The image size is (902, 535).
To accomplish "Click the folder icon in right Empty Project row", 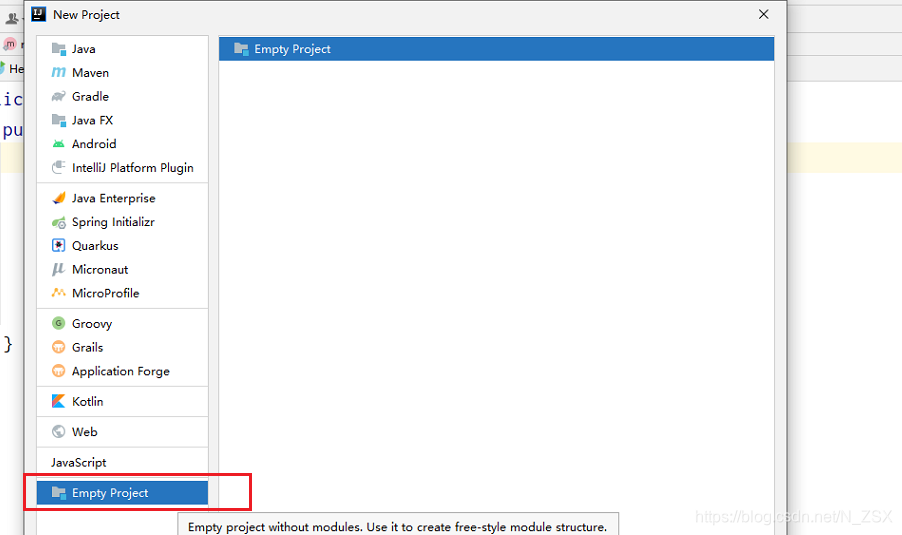I will point(241,49).
